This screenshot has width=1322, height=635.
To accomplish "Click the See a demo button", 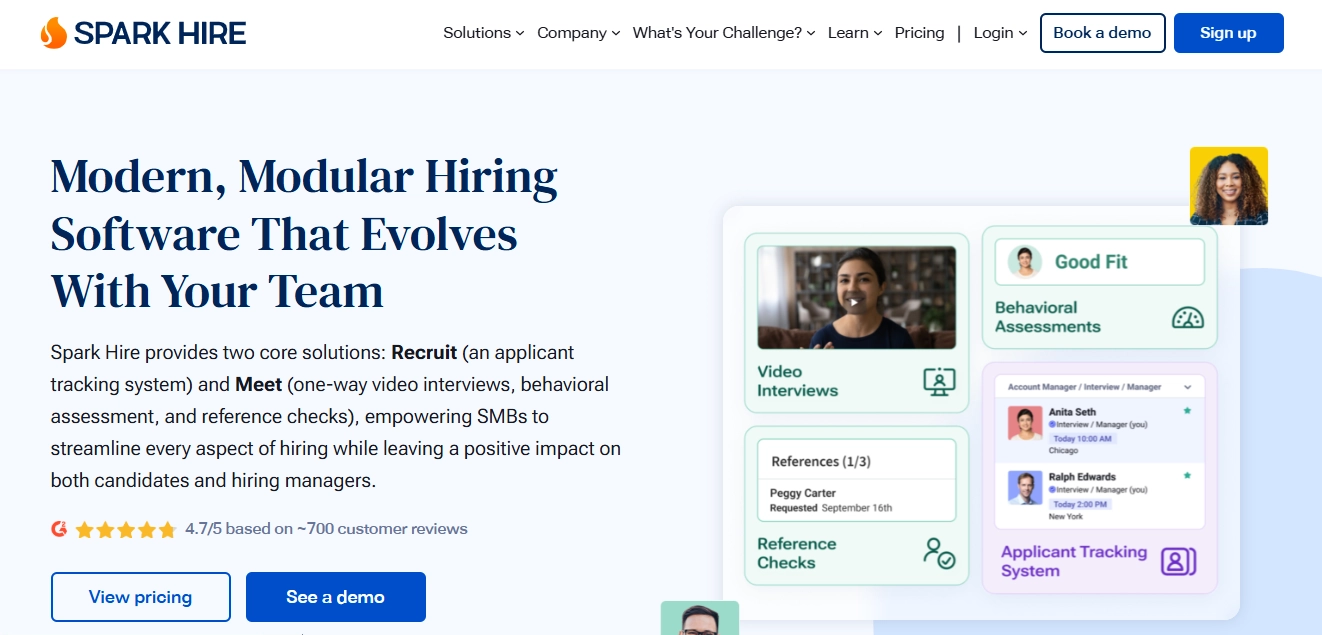I will coord(336,597).
